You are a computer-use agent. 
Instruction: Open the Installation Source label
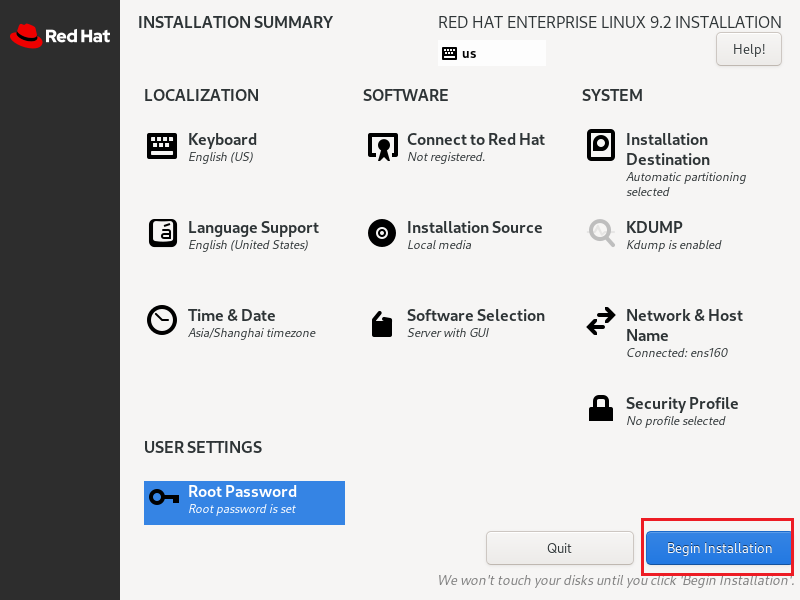(x=474, y=227)
